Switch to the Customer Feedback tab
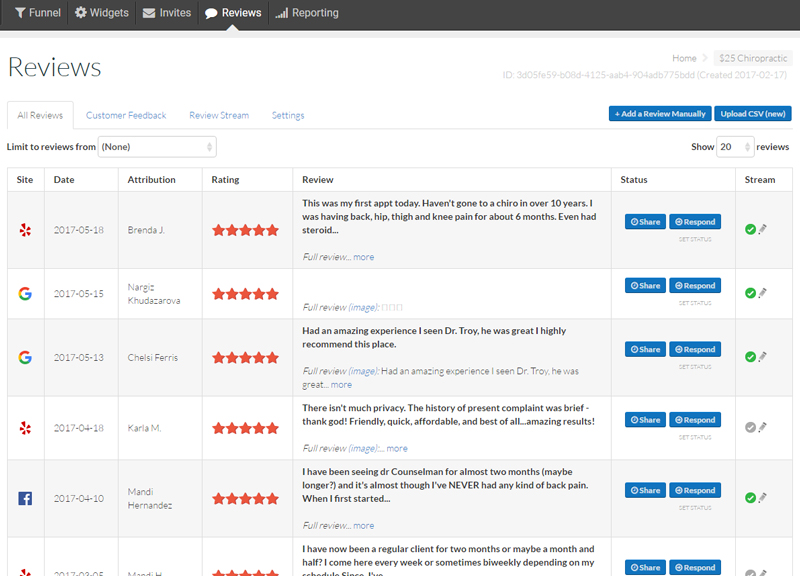 pos(126,115)
